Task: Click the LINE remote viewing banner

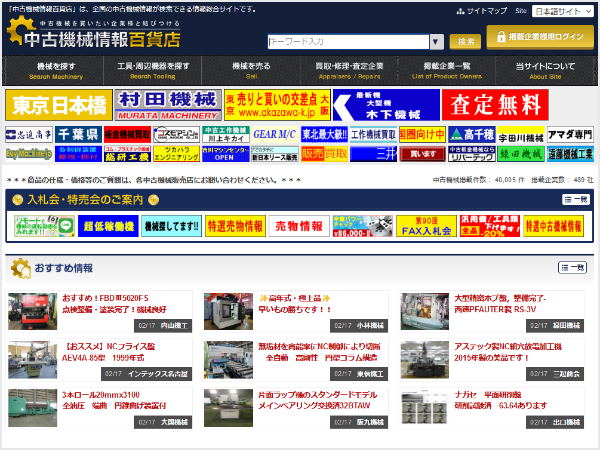Action: click(44, 226)
